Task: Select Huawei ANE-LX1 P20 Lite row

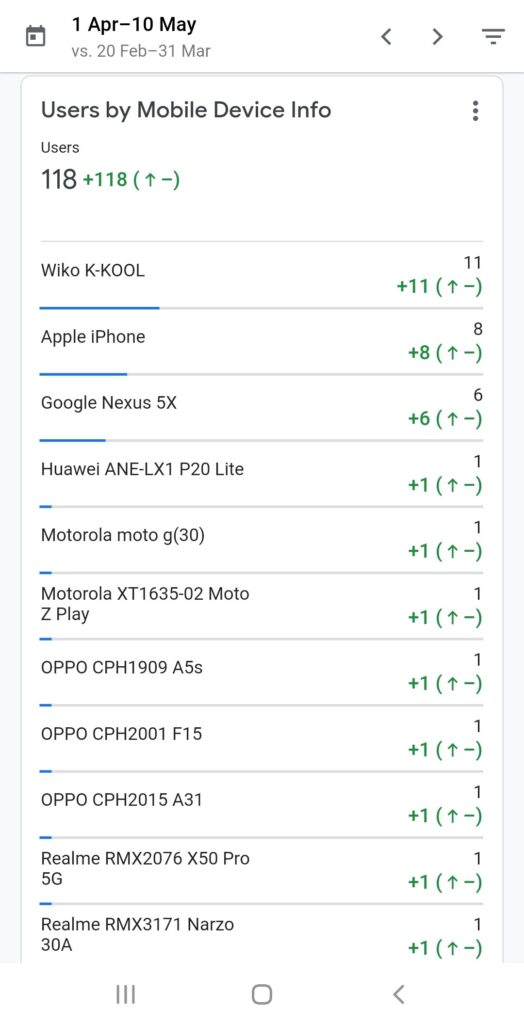Action: tap(261, 474)
